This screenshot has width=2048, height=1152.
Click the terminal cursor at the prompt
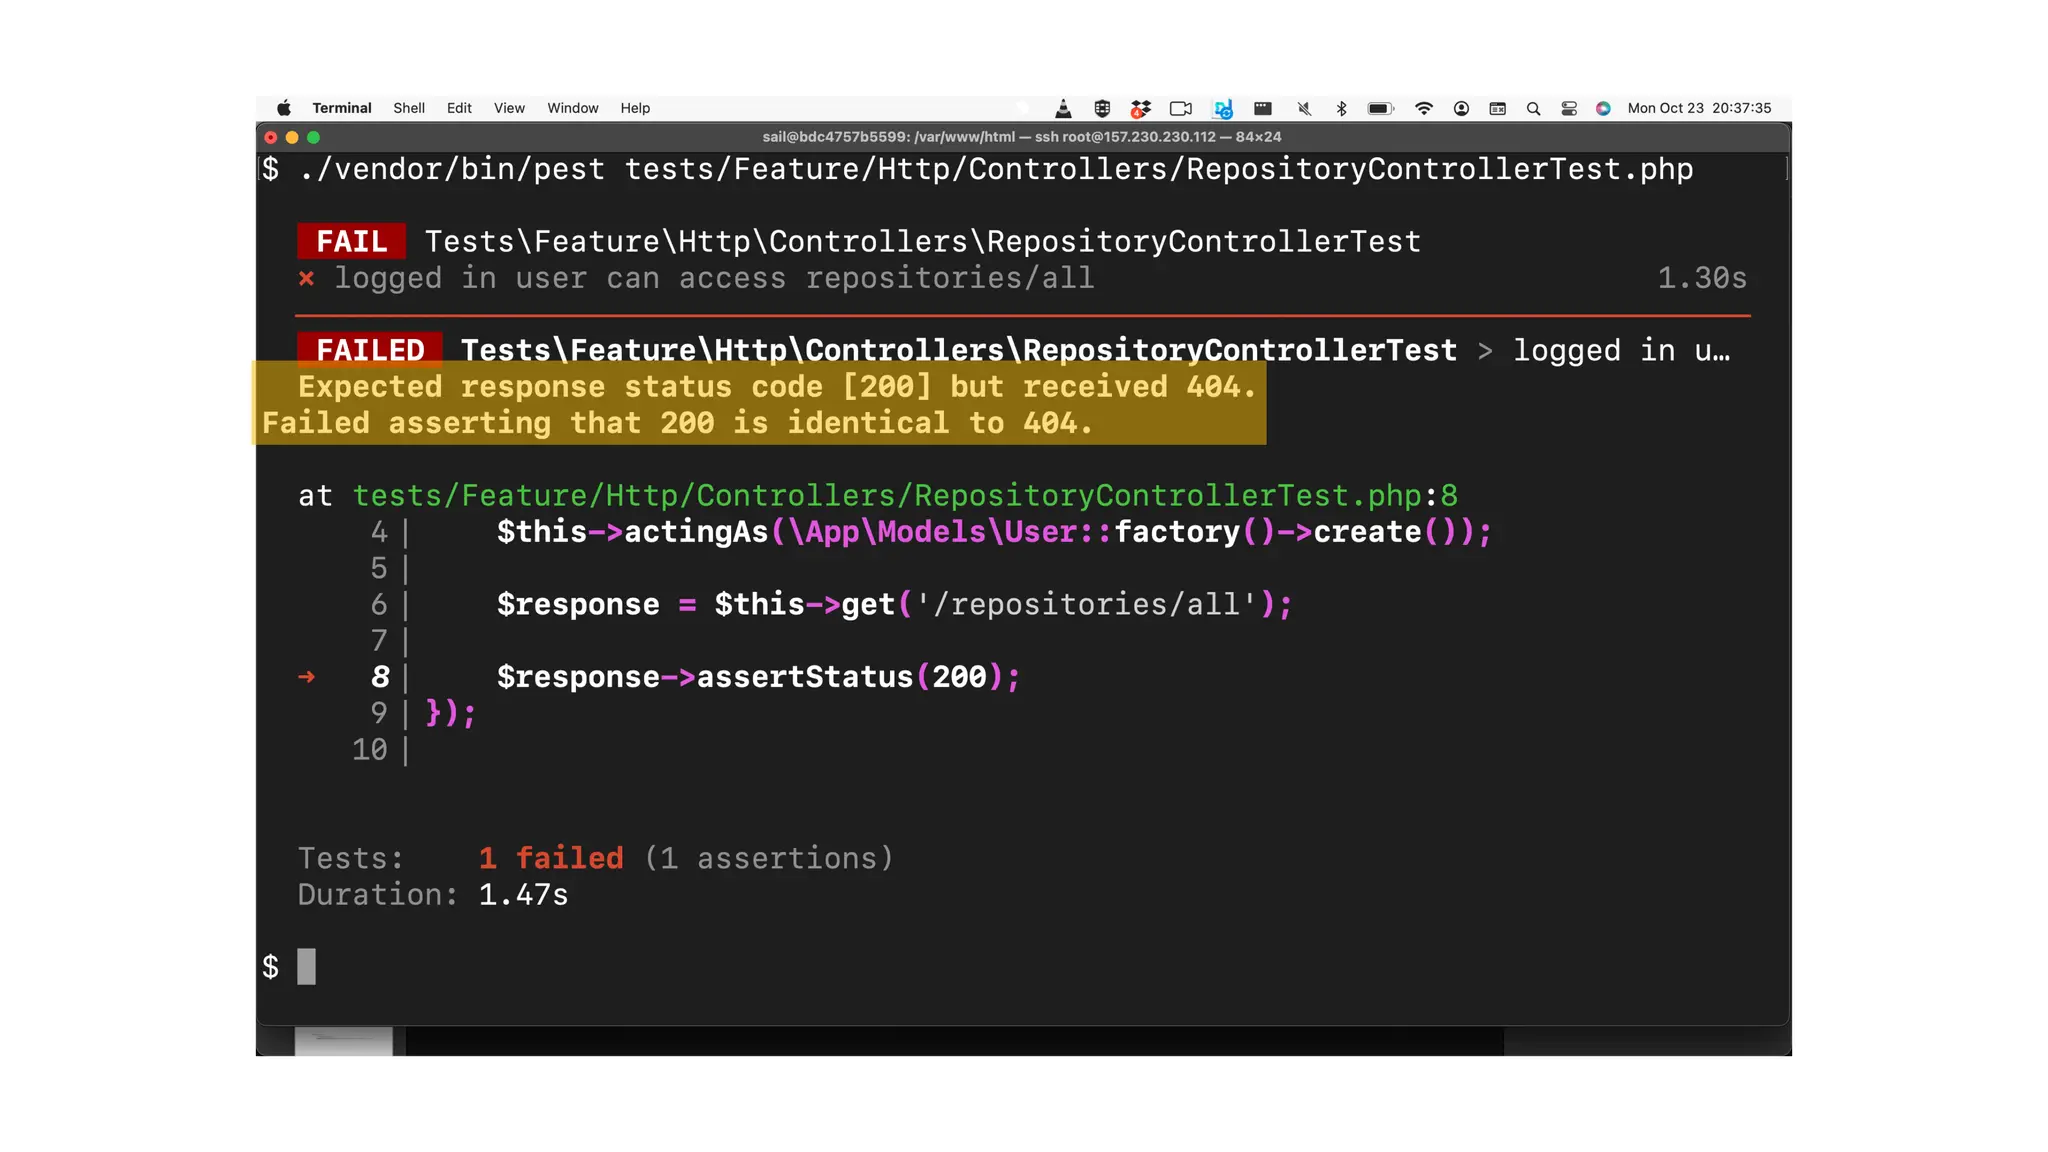point(306,966)
